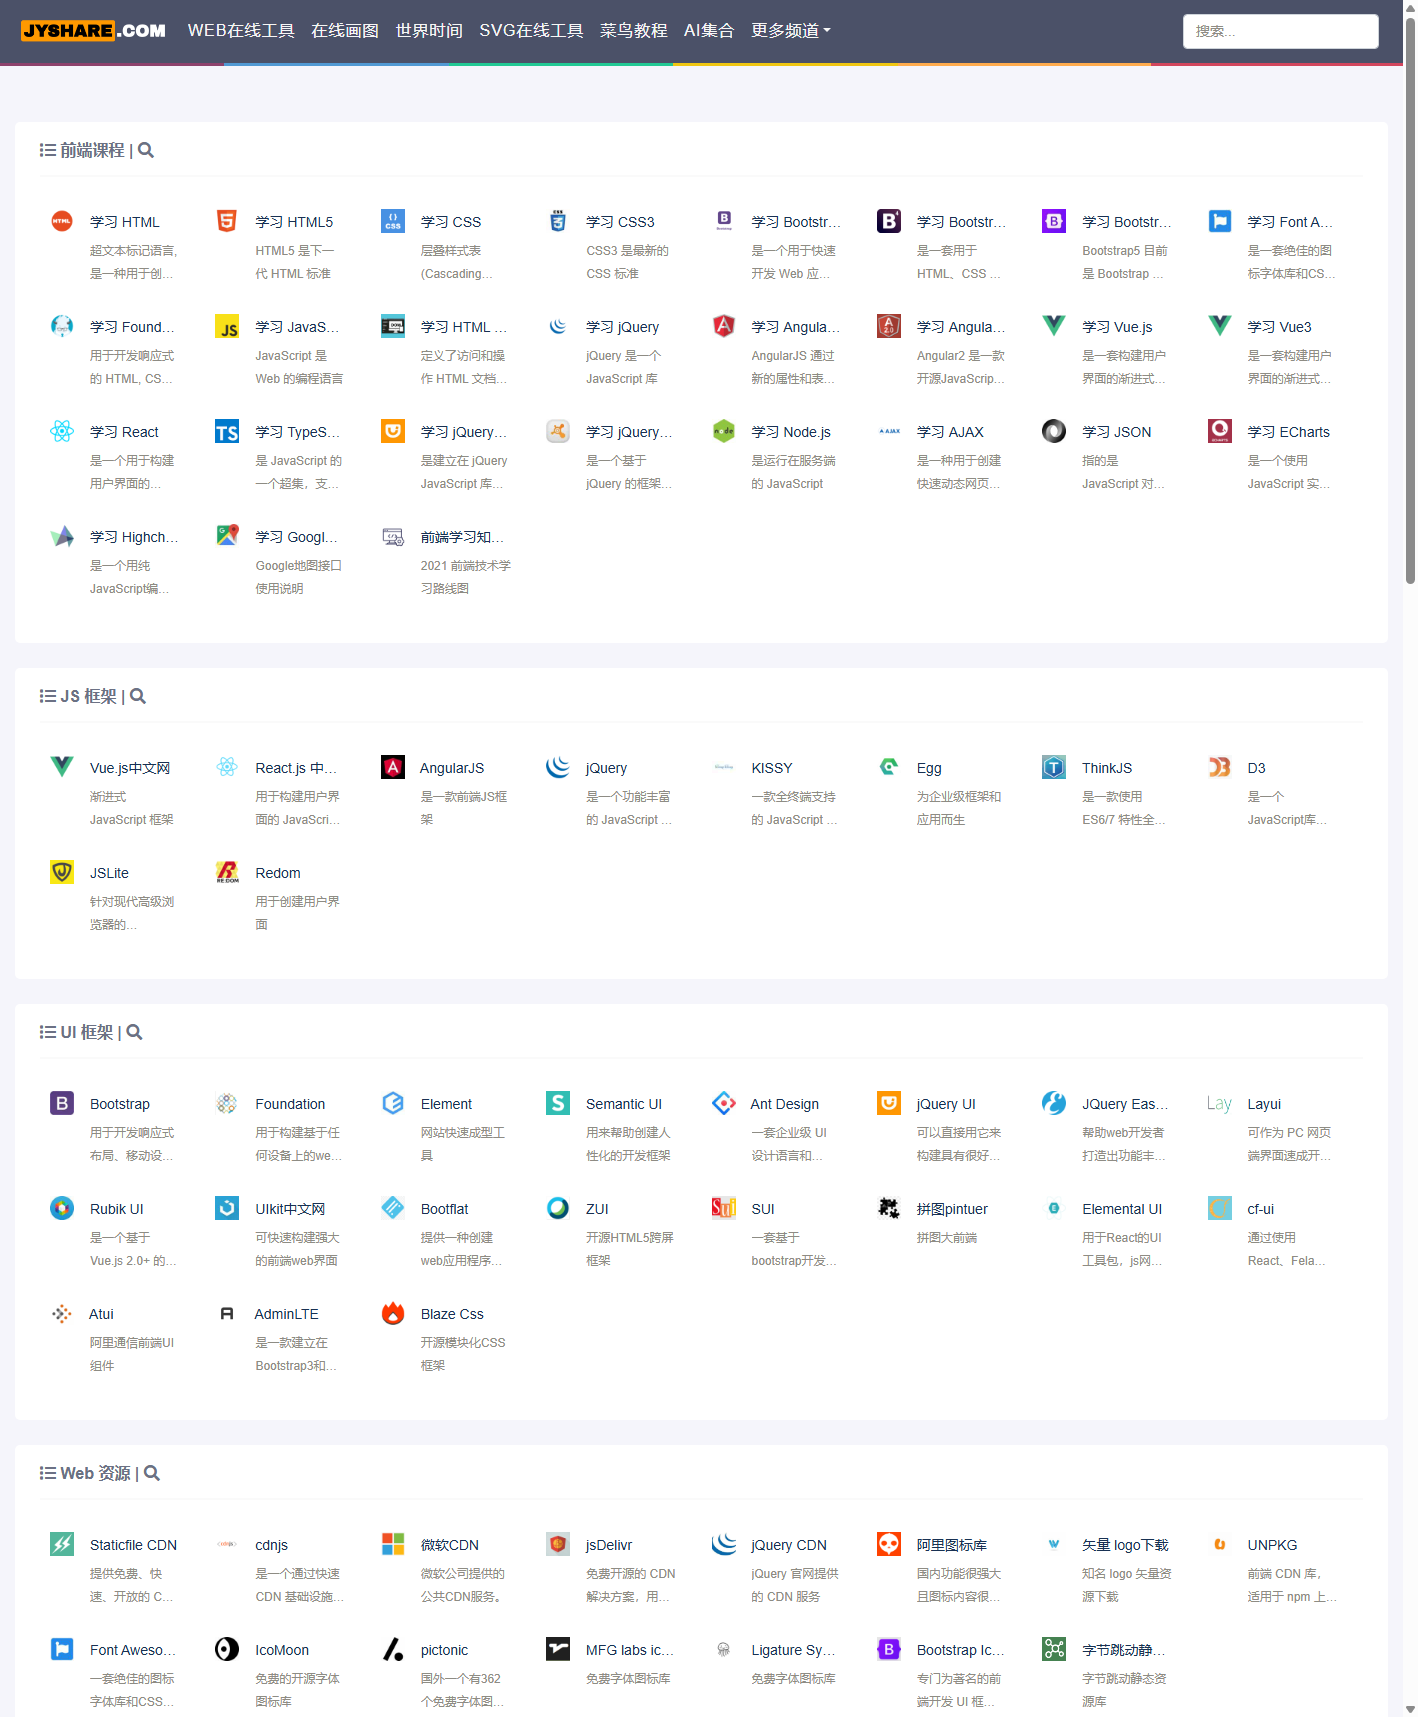
Task: Open the Vue.js中文网 link
Action: 130,768
